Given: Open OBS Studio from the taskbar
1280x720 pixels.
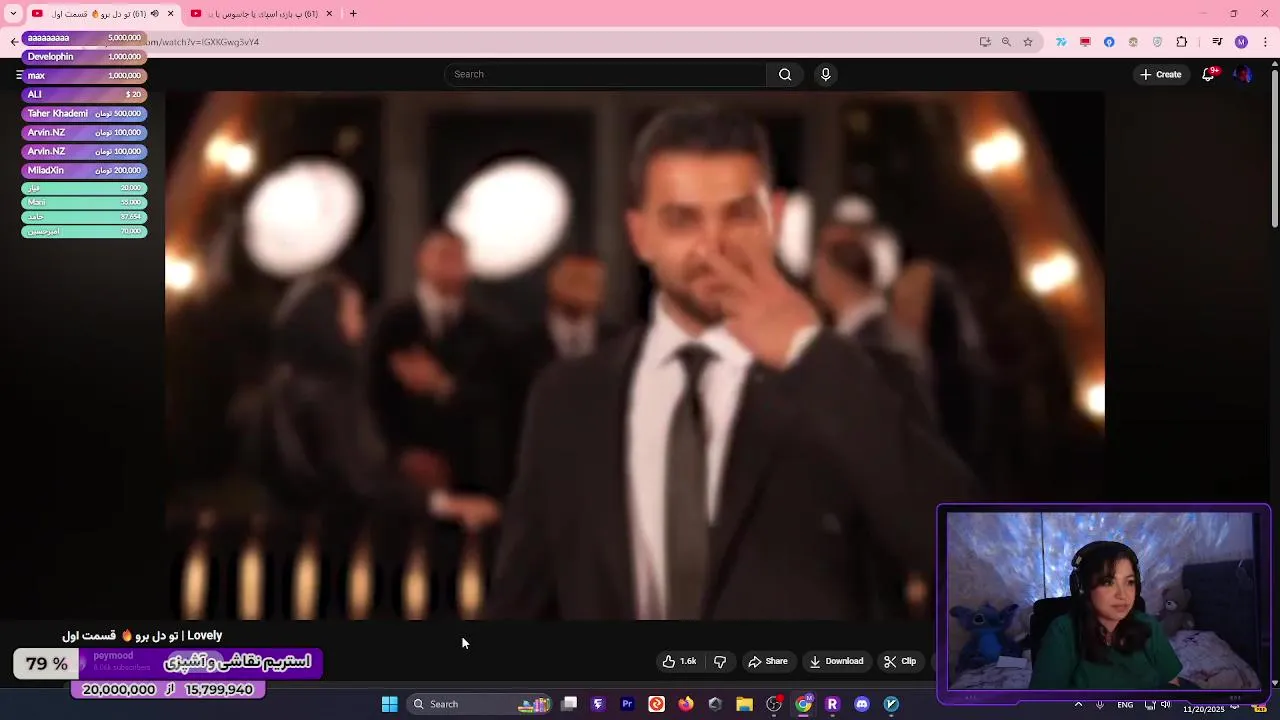Looking at the screenshot, I should 774,704.
